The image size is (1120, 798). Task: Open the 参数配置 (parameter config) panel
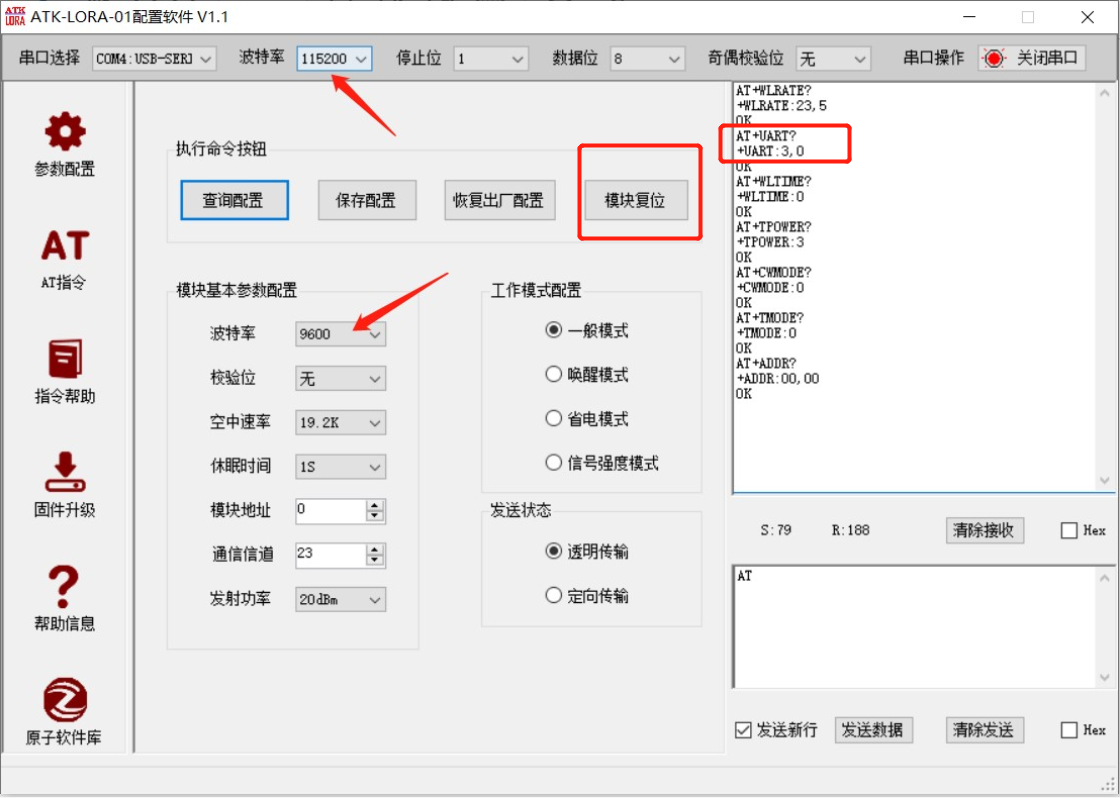point(63,143)
